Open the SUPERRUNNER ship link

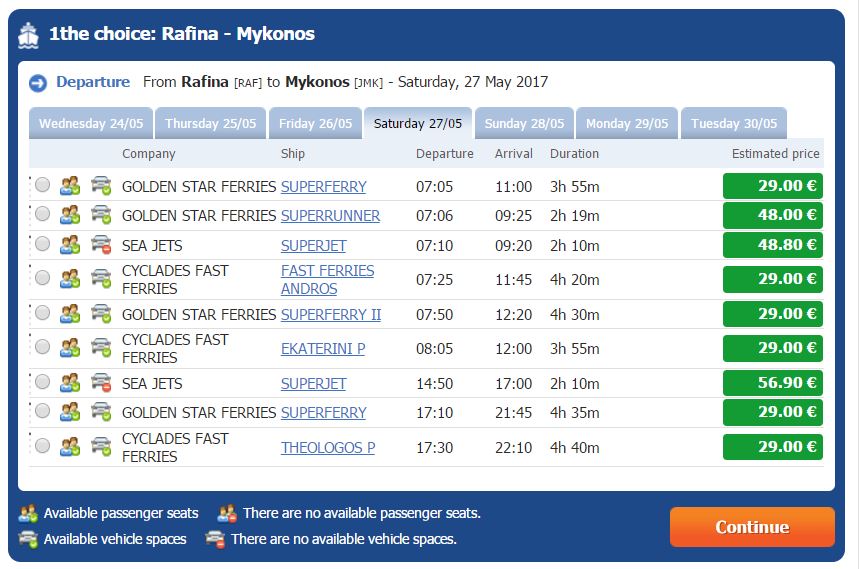(330, 216)
